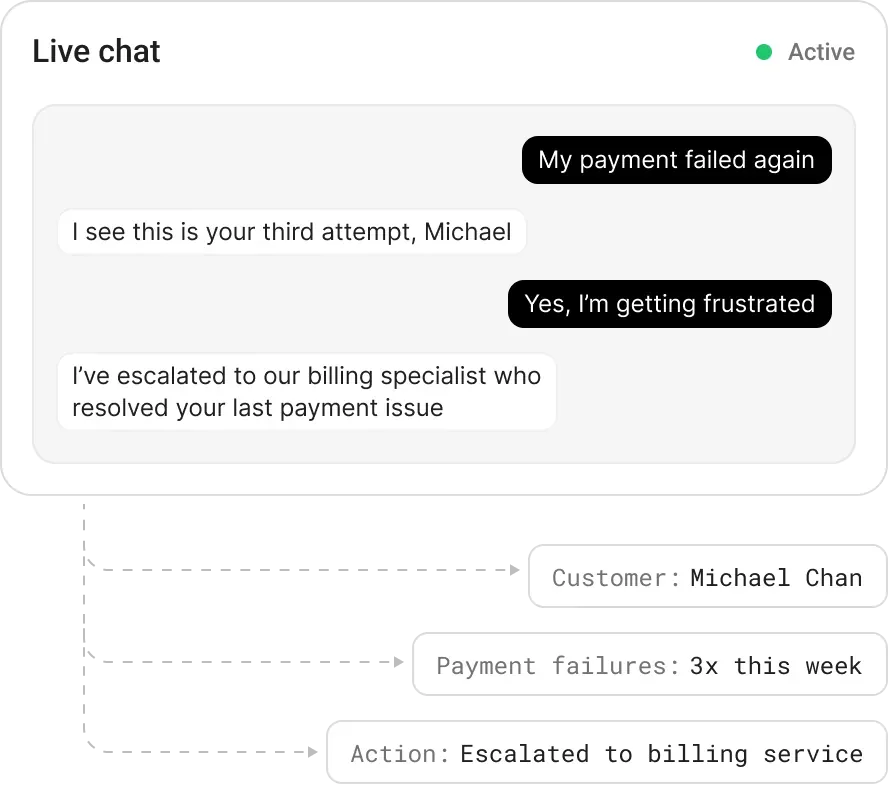Viewport: 888px width, 800px height.
Task: Click the "Payment failures:" field label
Action: (x=558, y=666)
